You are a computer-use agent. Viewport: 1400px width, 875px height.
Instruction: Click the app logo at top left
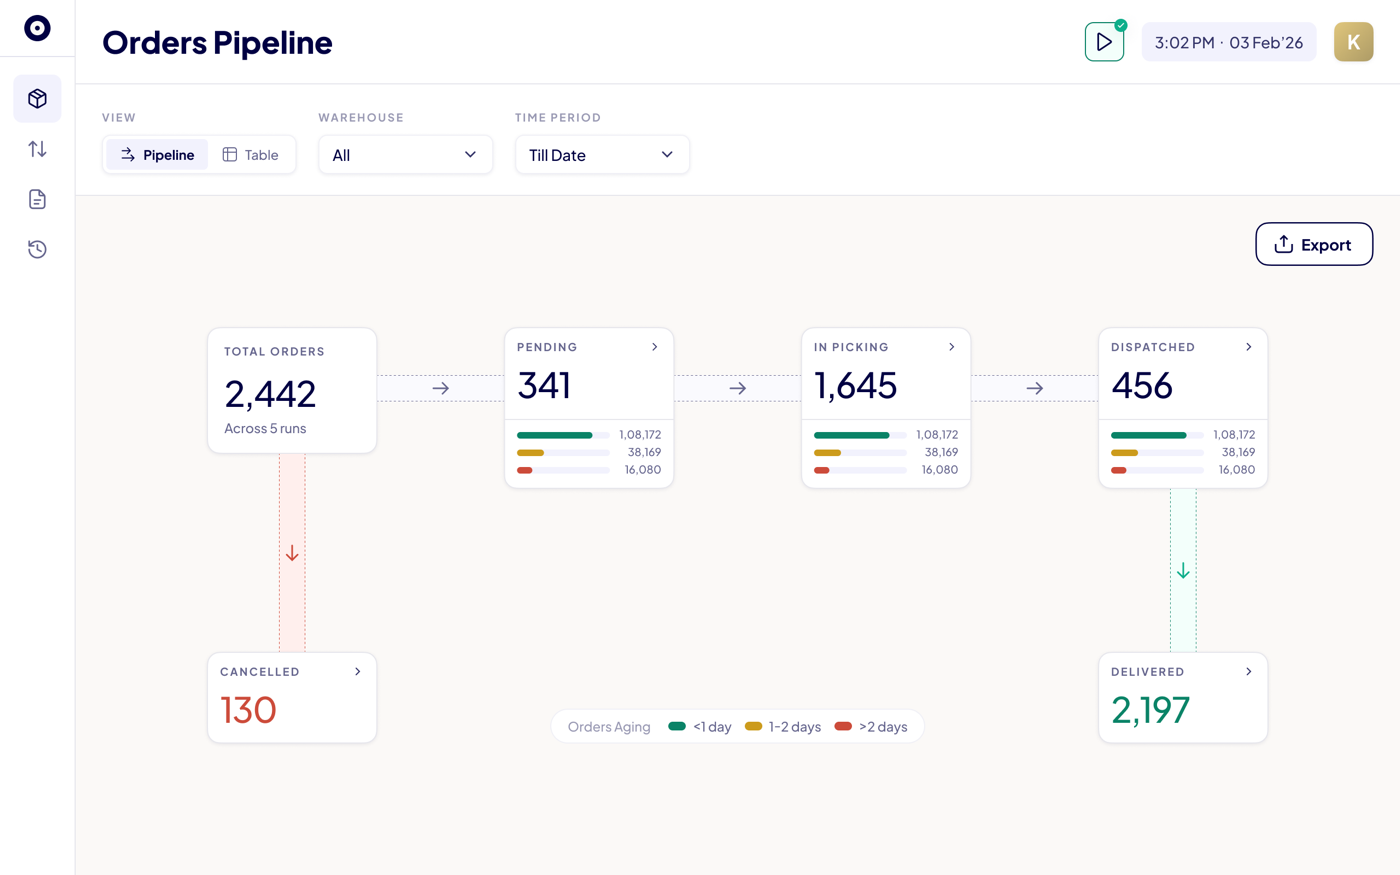[x=37, y=28]
